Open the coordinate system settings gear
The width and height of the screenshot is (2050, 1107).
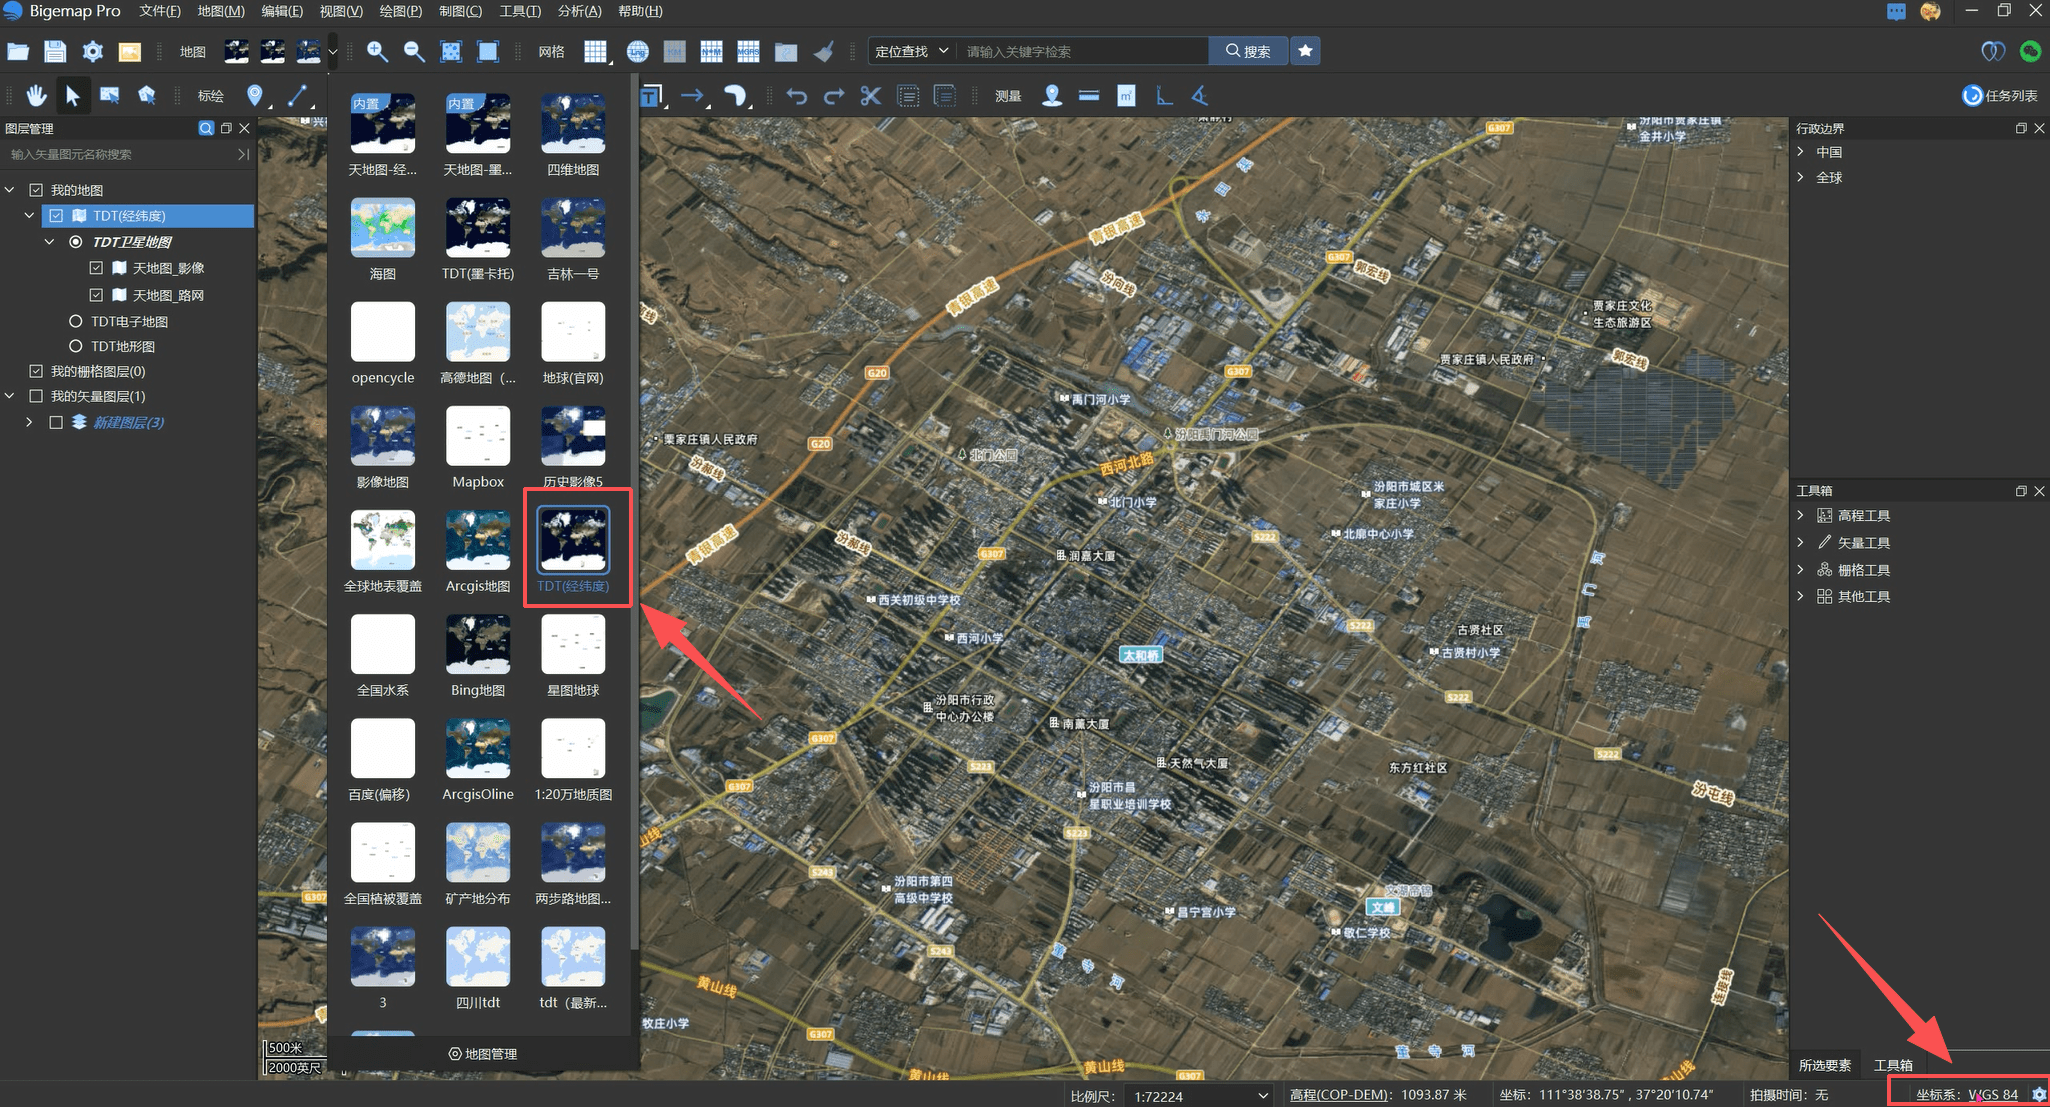(2039, 1094)
